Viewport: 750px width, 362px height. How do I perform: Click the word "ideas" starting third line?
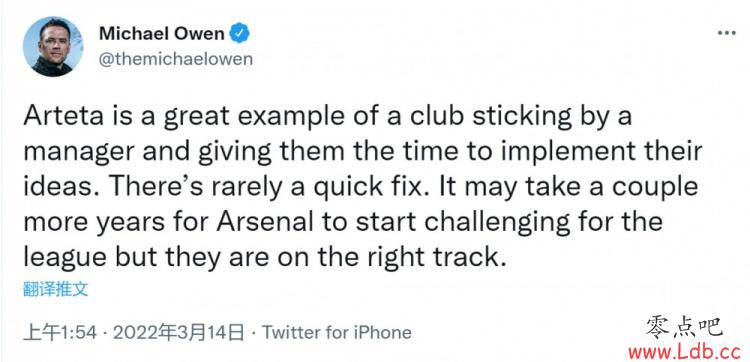point(52,187)
